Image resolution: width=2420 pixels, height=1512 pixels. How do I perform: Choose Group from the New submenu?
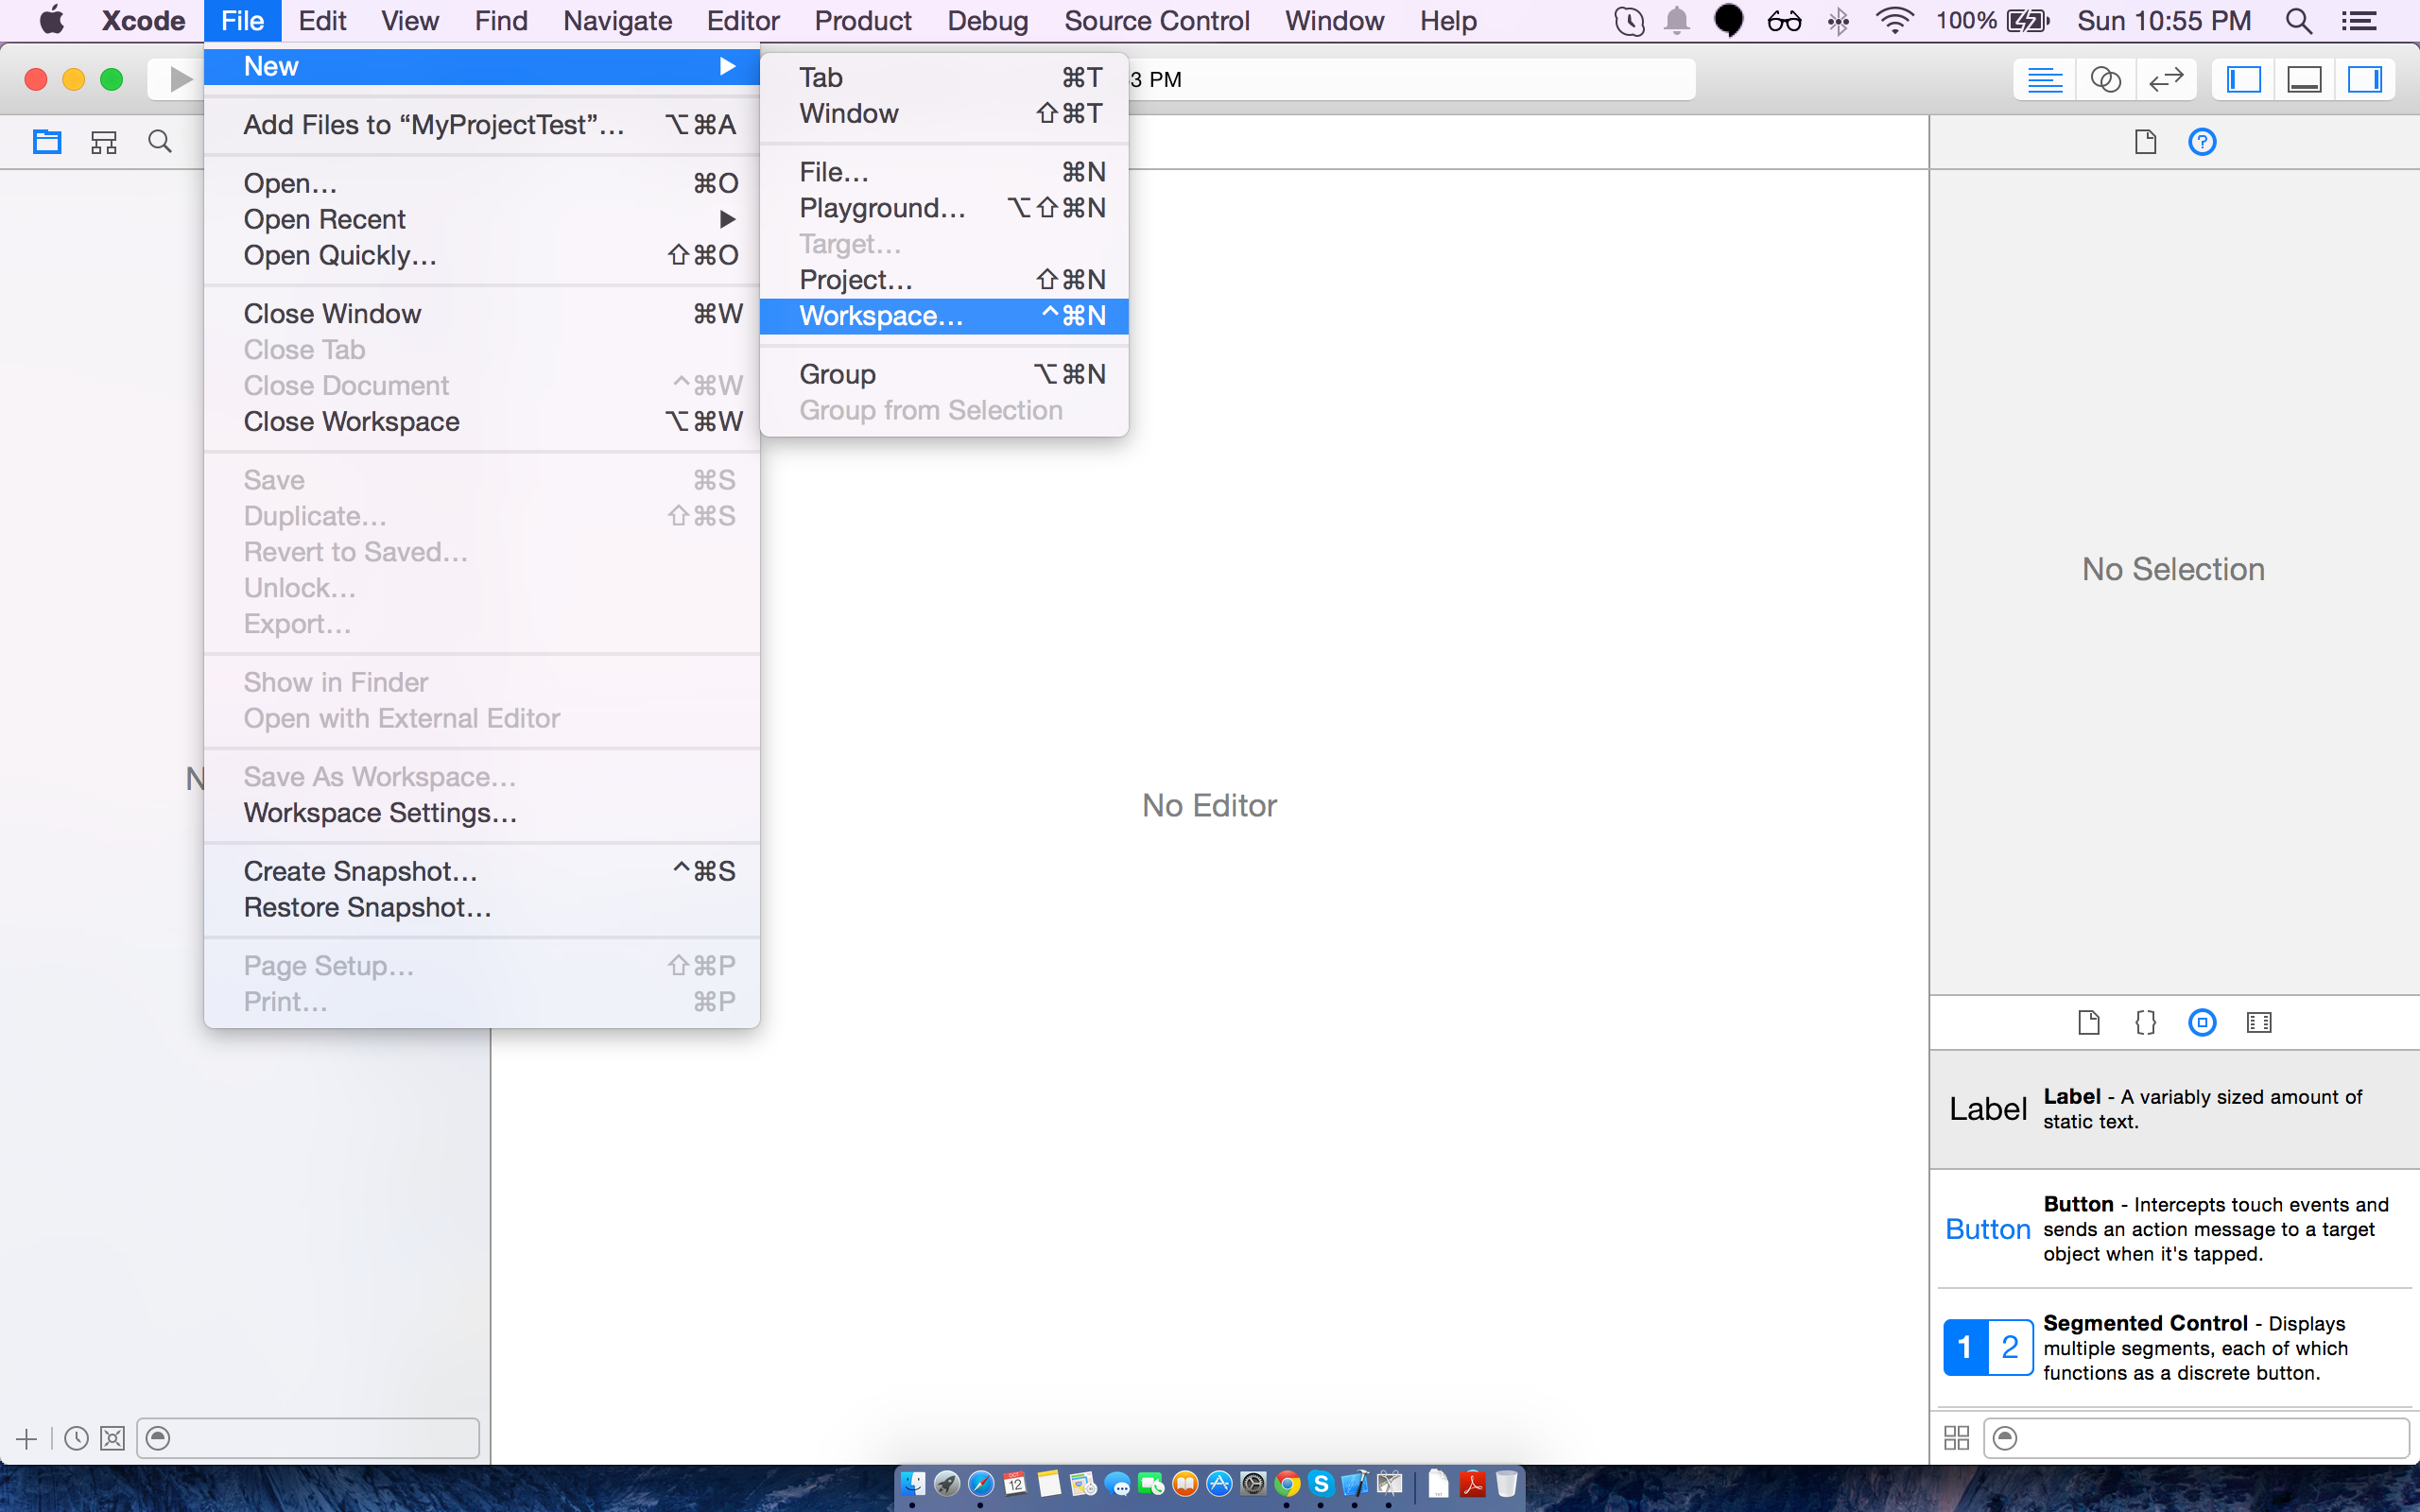944,374
